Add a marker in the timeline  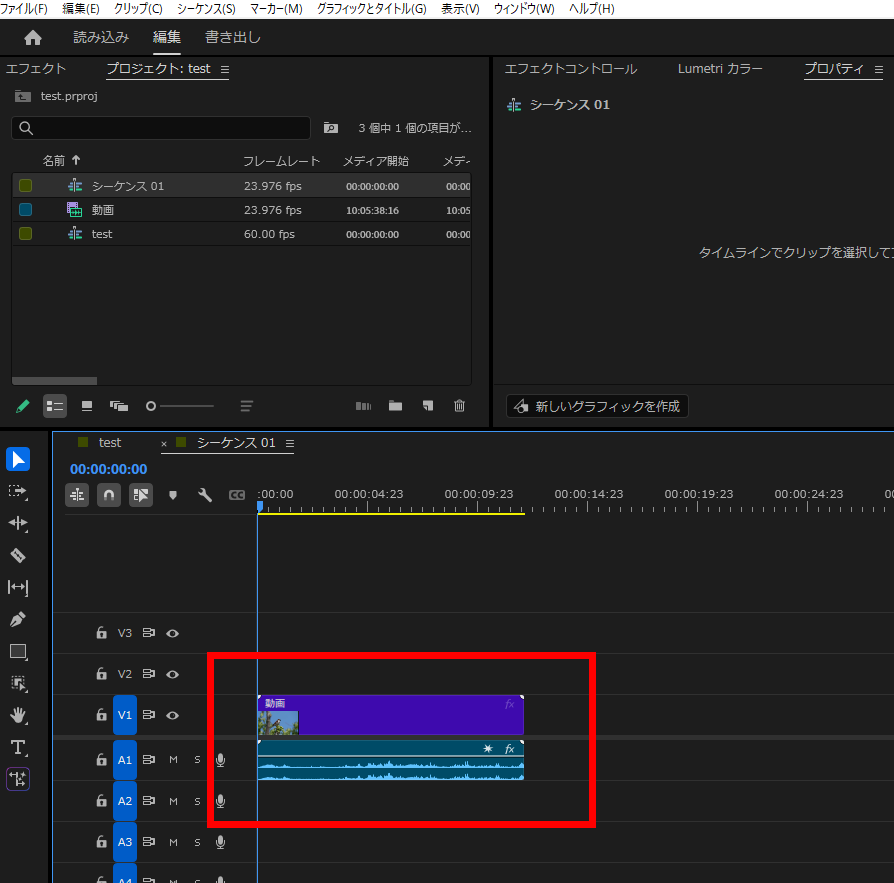(x=173, y=495)
